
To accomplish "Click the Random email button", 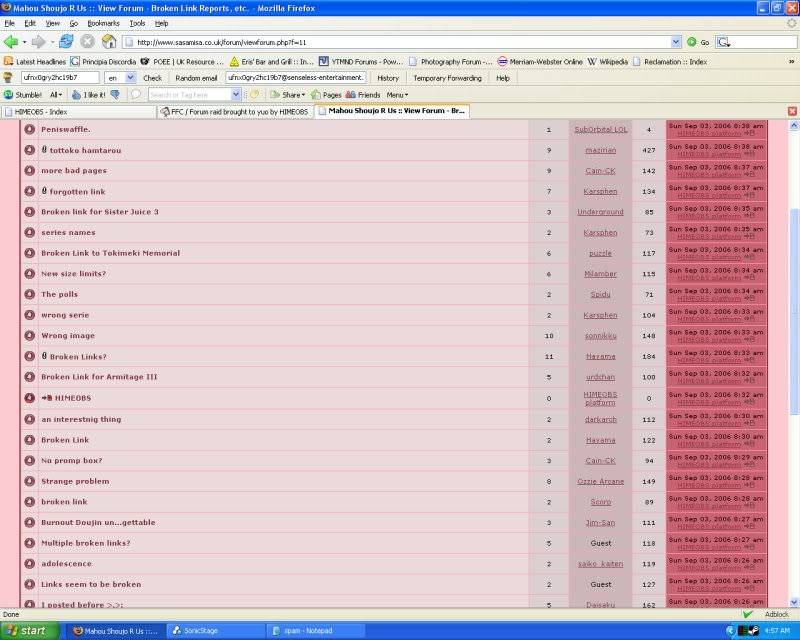I will [x=196, y=78].
